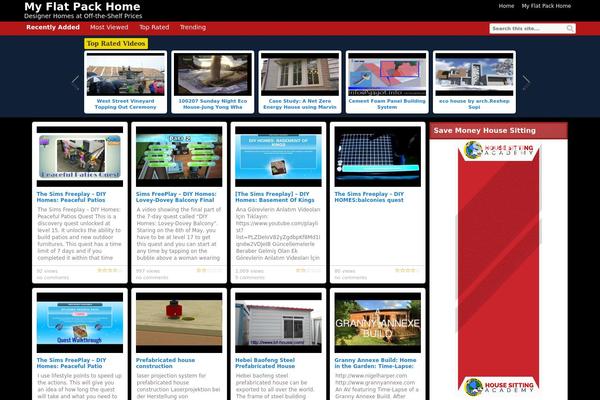This screenshot has height=400, width=600.
Task: Click West Street Vineyard Topping Out Ceremony title
Action: pyautogui.click(x=126, y=104)
